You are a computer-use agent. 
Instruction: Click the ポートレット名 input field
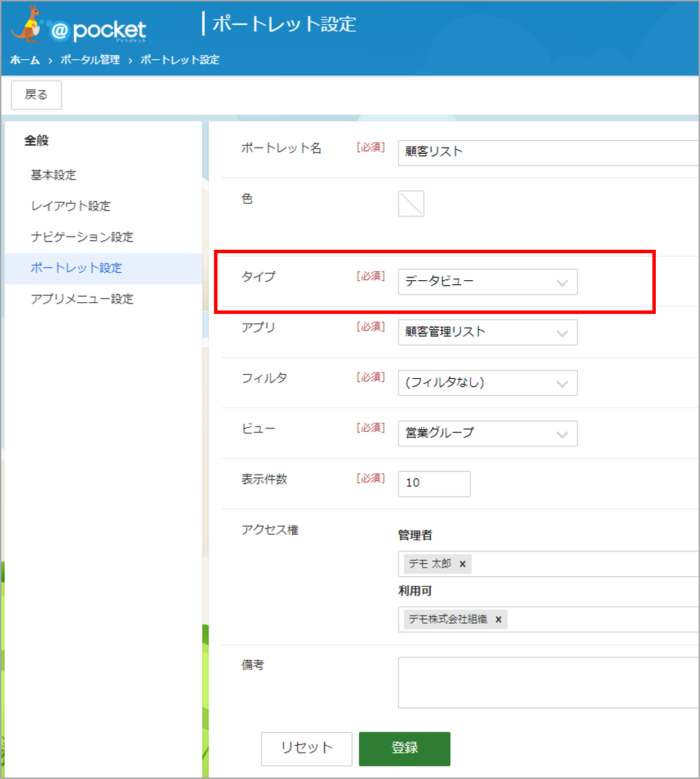click(x=548, y=153)
